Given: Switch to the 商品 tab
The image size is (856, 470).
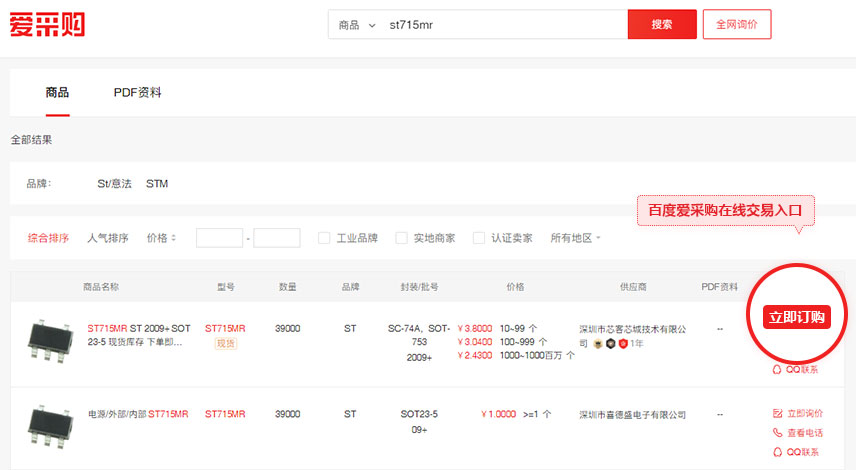Looking at the screenshot, I should [x=57, y=93].
